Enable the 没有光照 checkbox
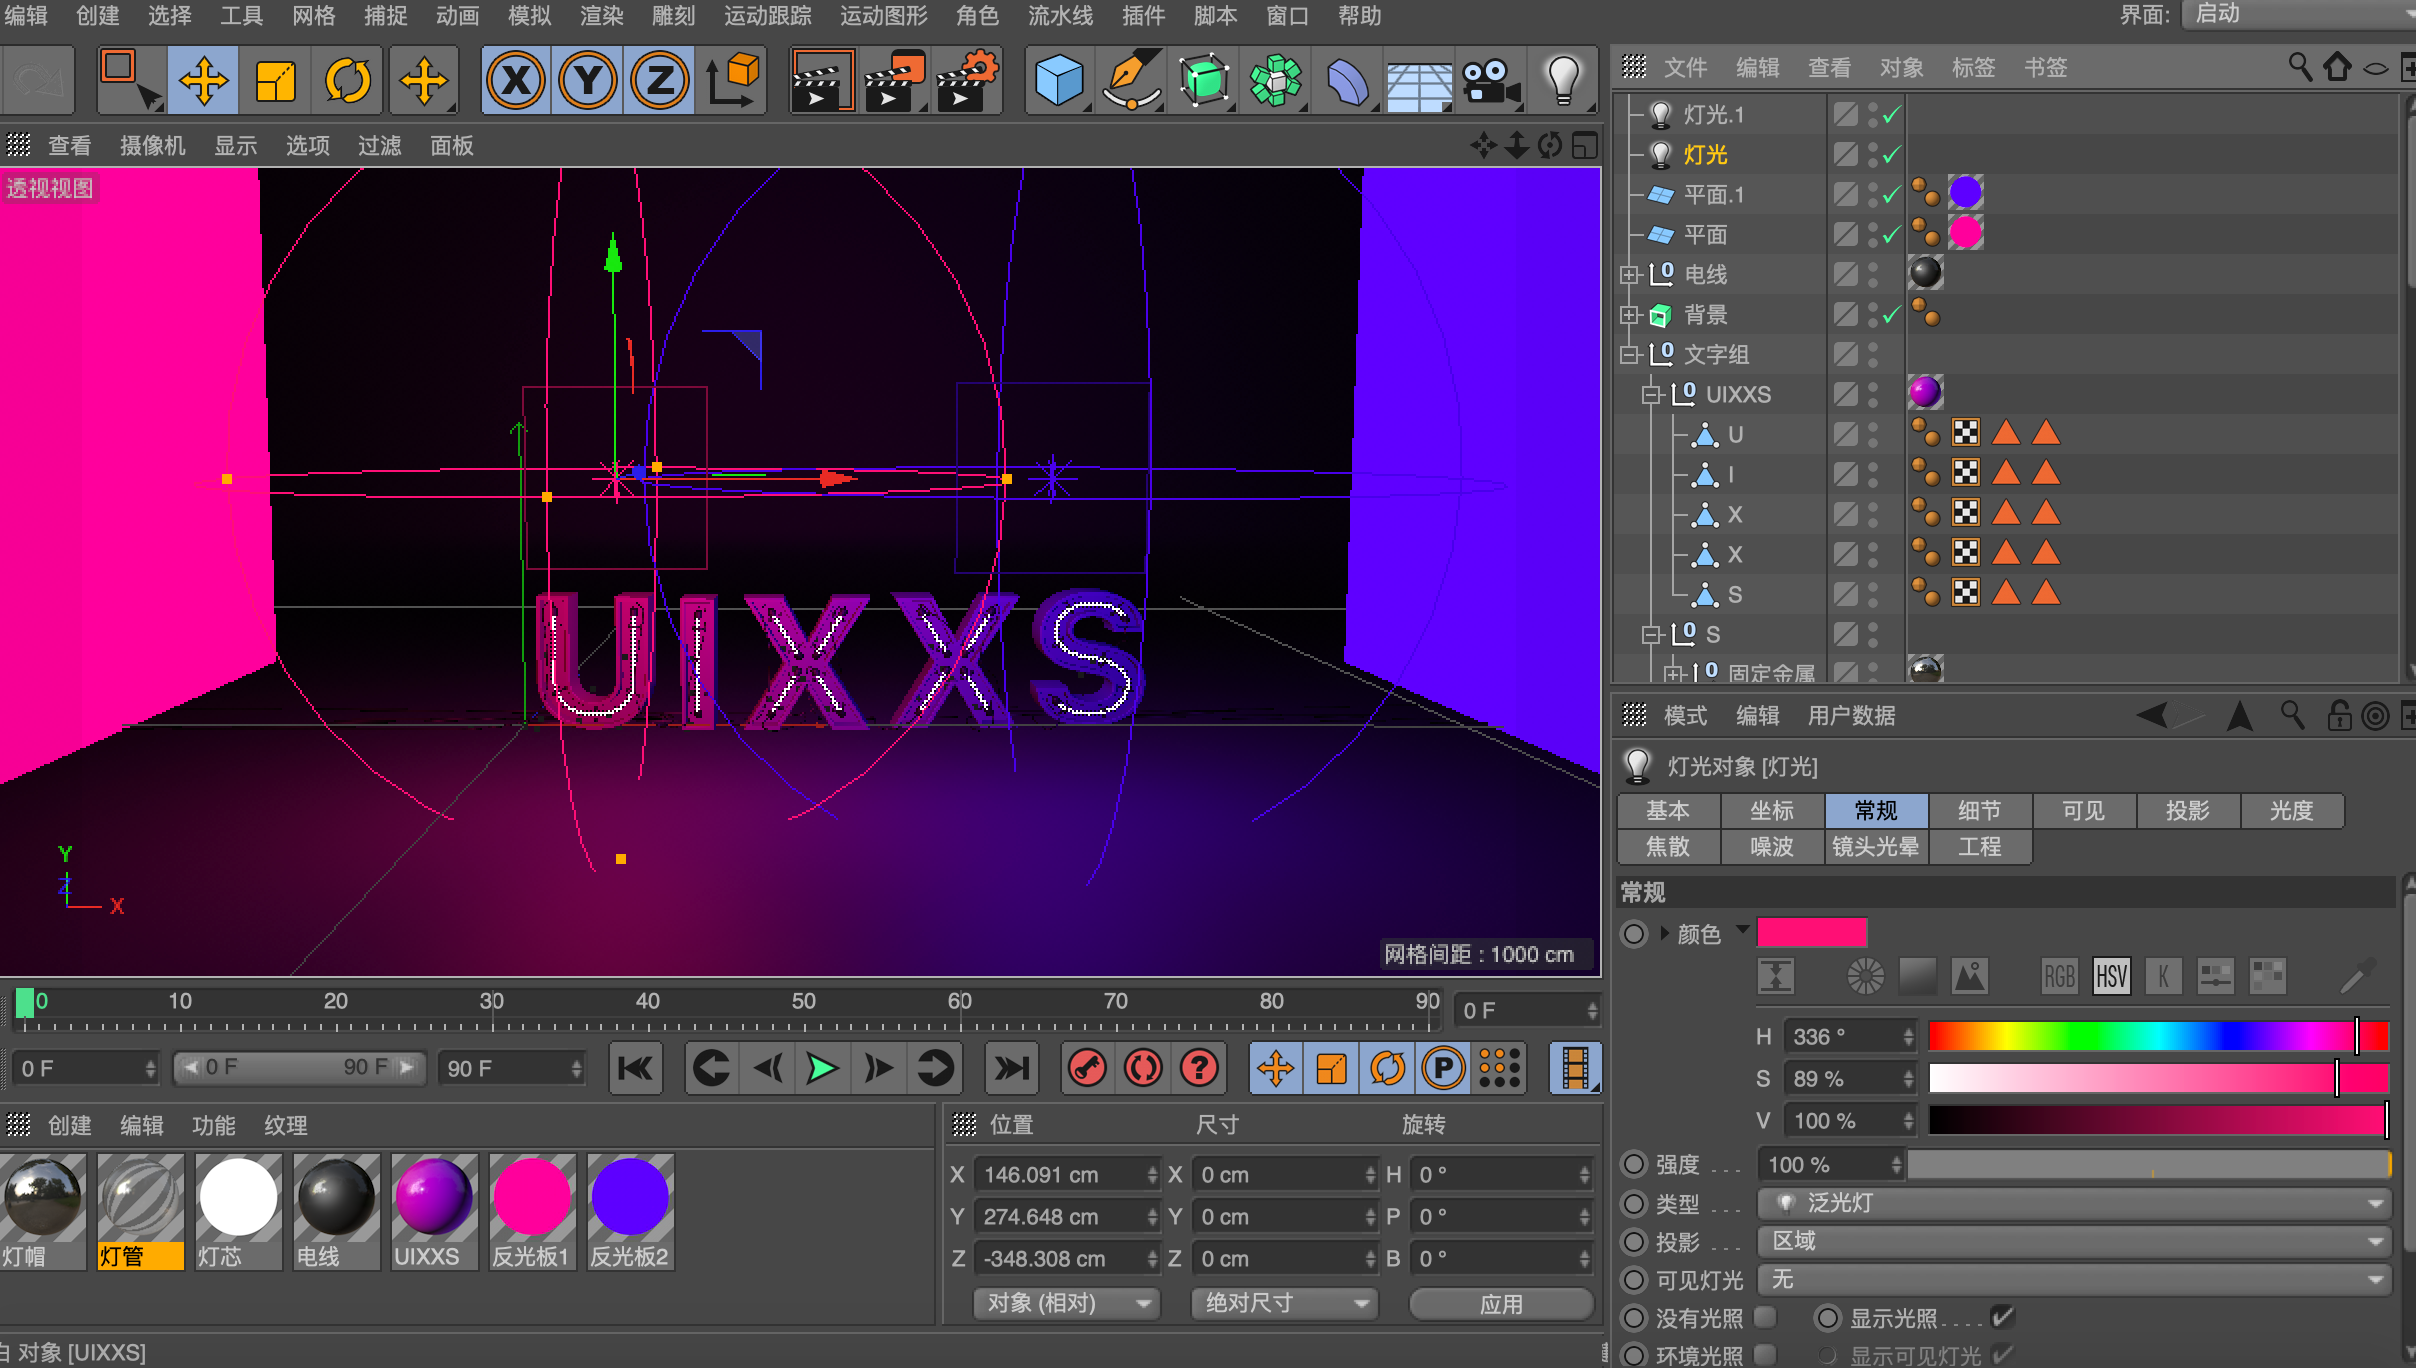 tap(1765, 1318)
